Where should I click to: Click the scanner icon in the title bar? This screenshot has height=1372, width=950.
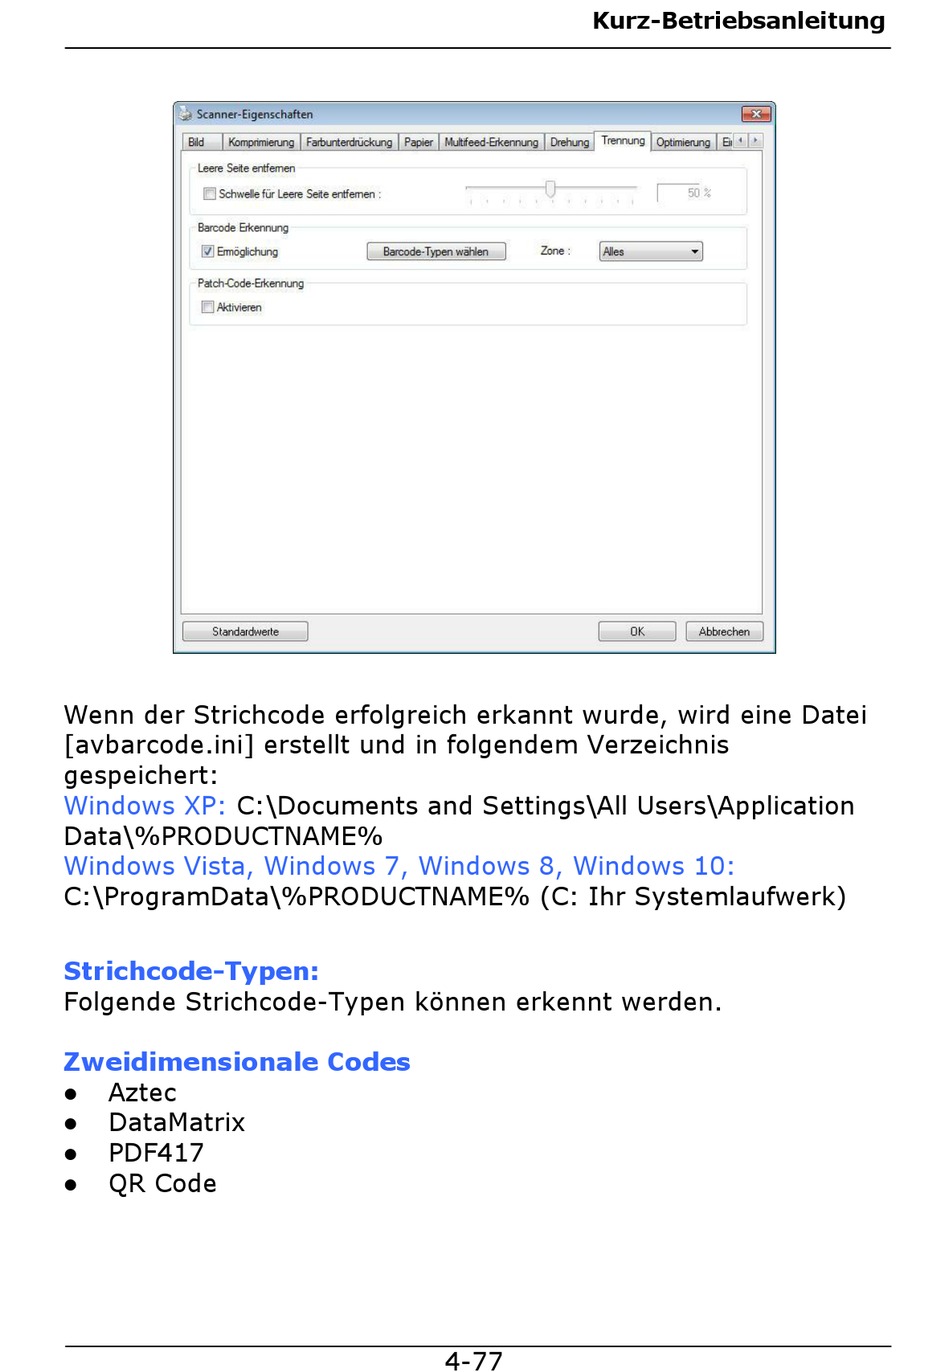[185, 114]
